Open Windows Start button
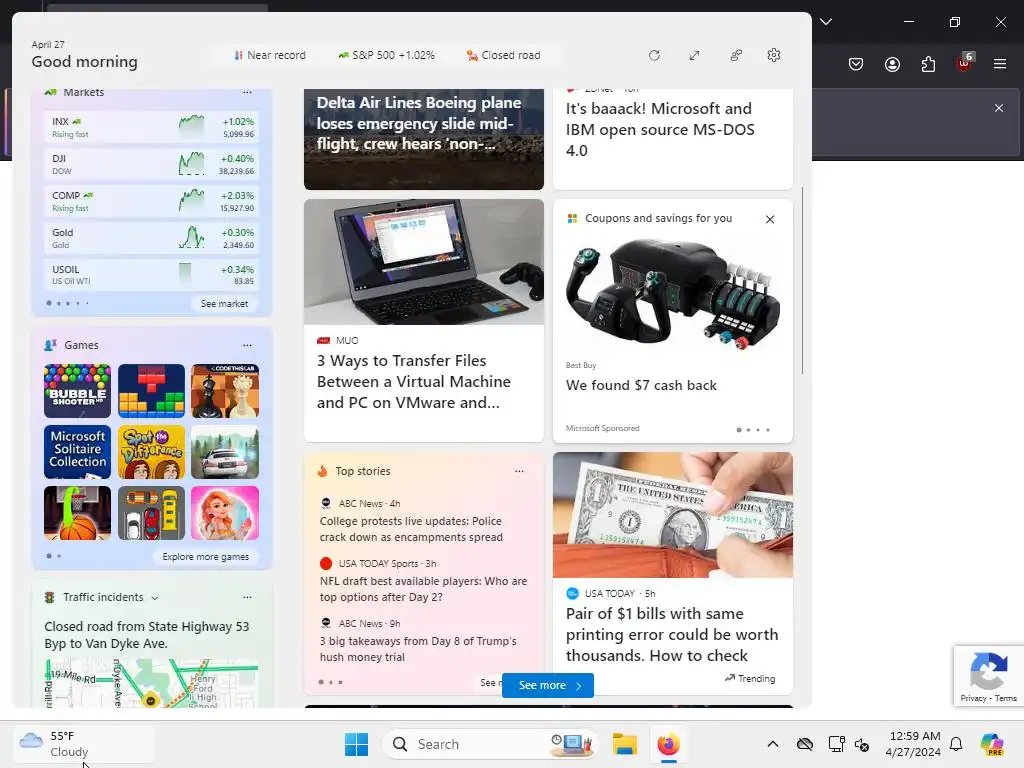The height and width of the screenshot is (768, 1024). [357, 744]
